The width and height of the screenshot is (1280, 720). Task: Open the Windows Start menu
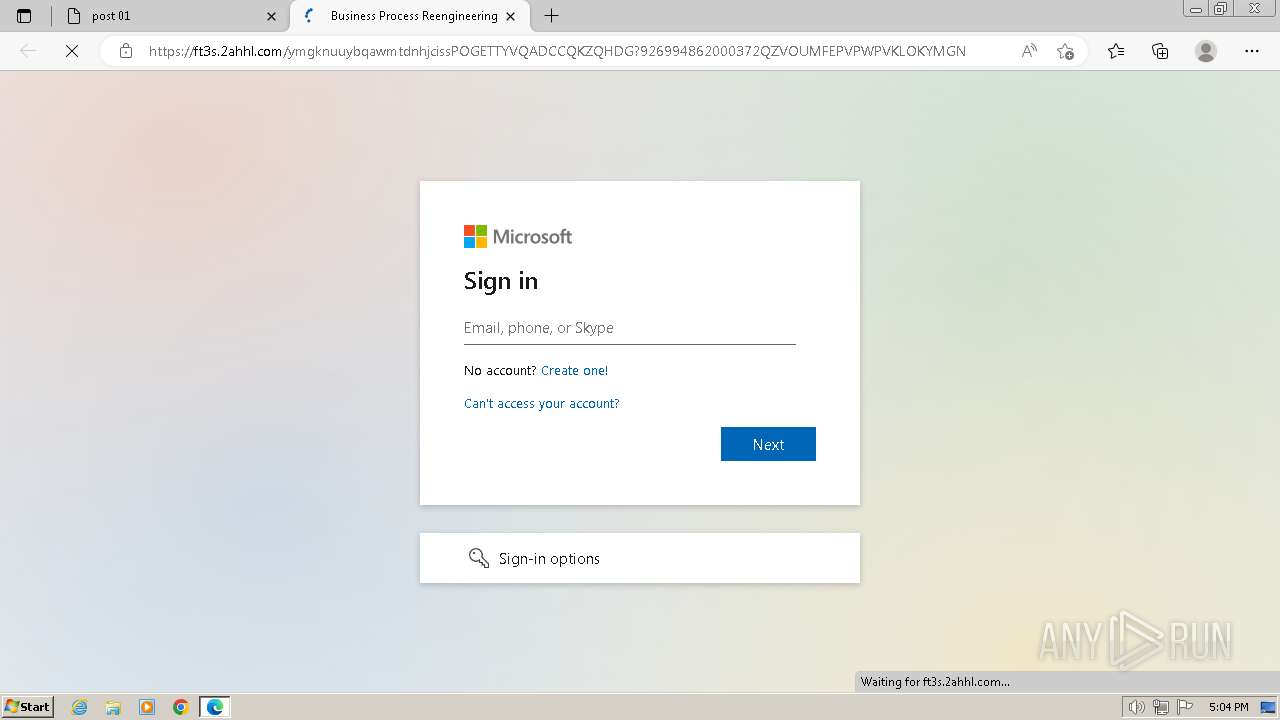tap(28, 707)
